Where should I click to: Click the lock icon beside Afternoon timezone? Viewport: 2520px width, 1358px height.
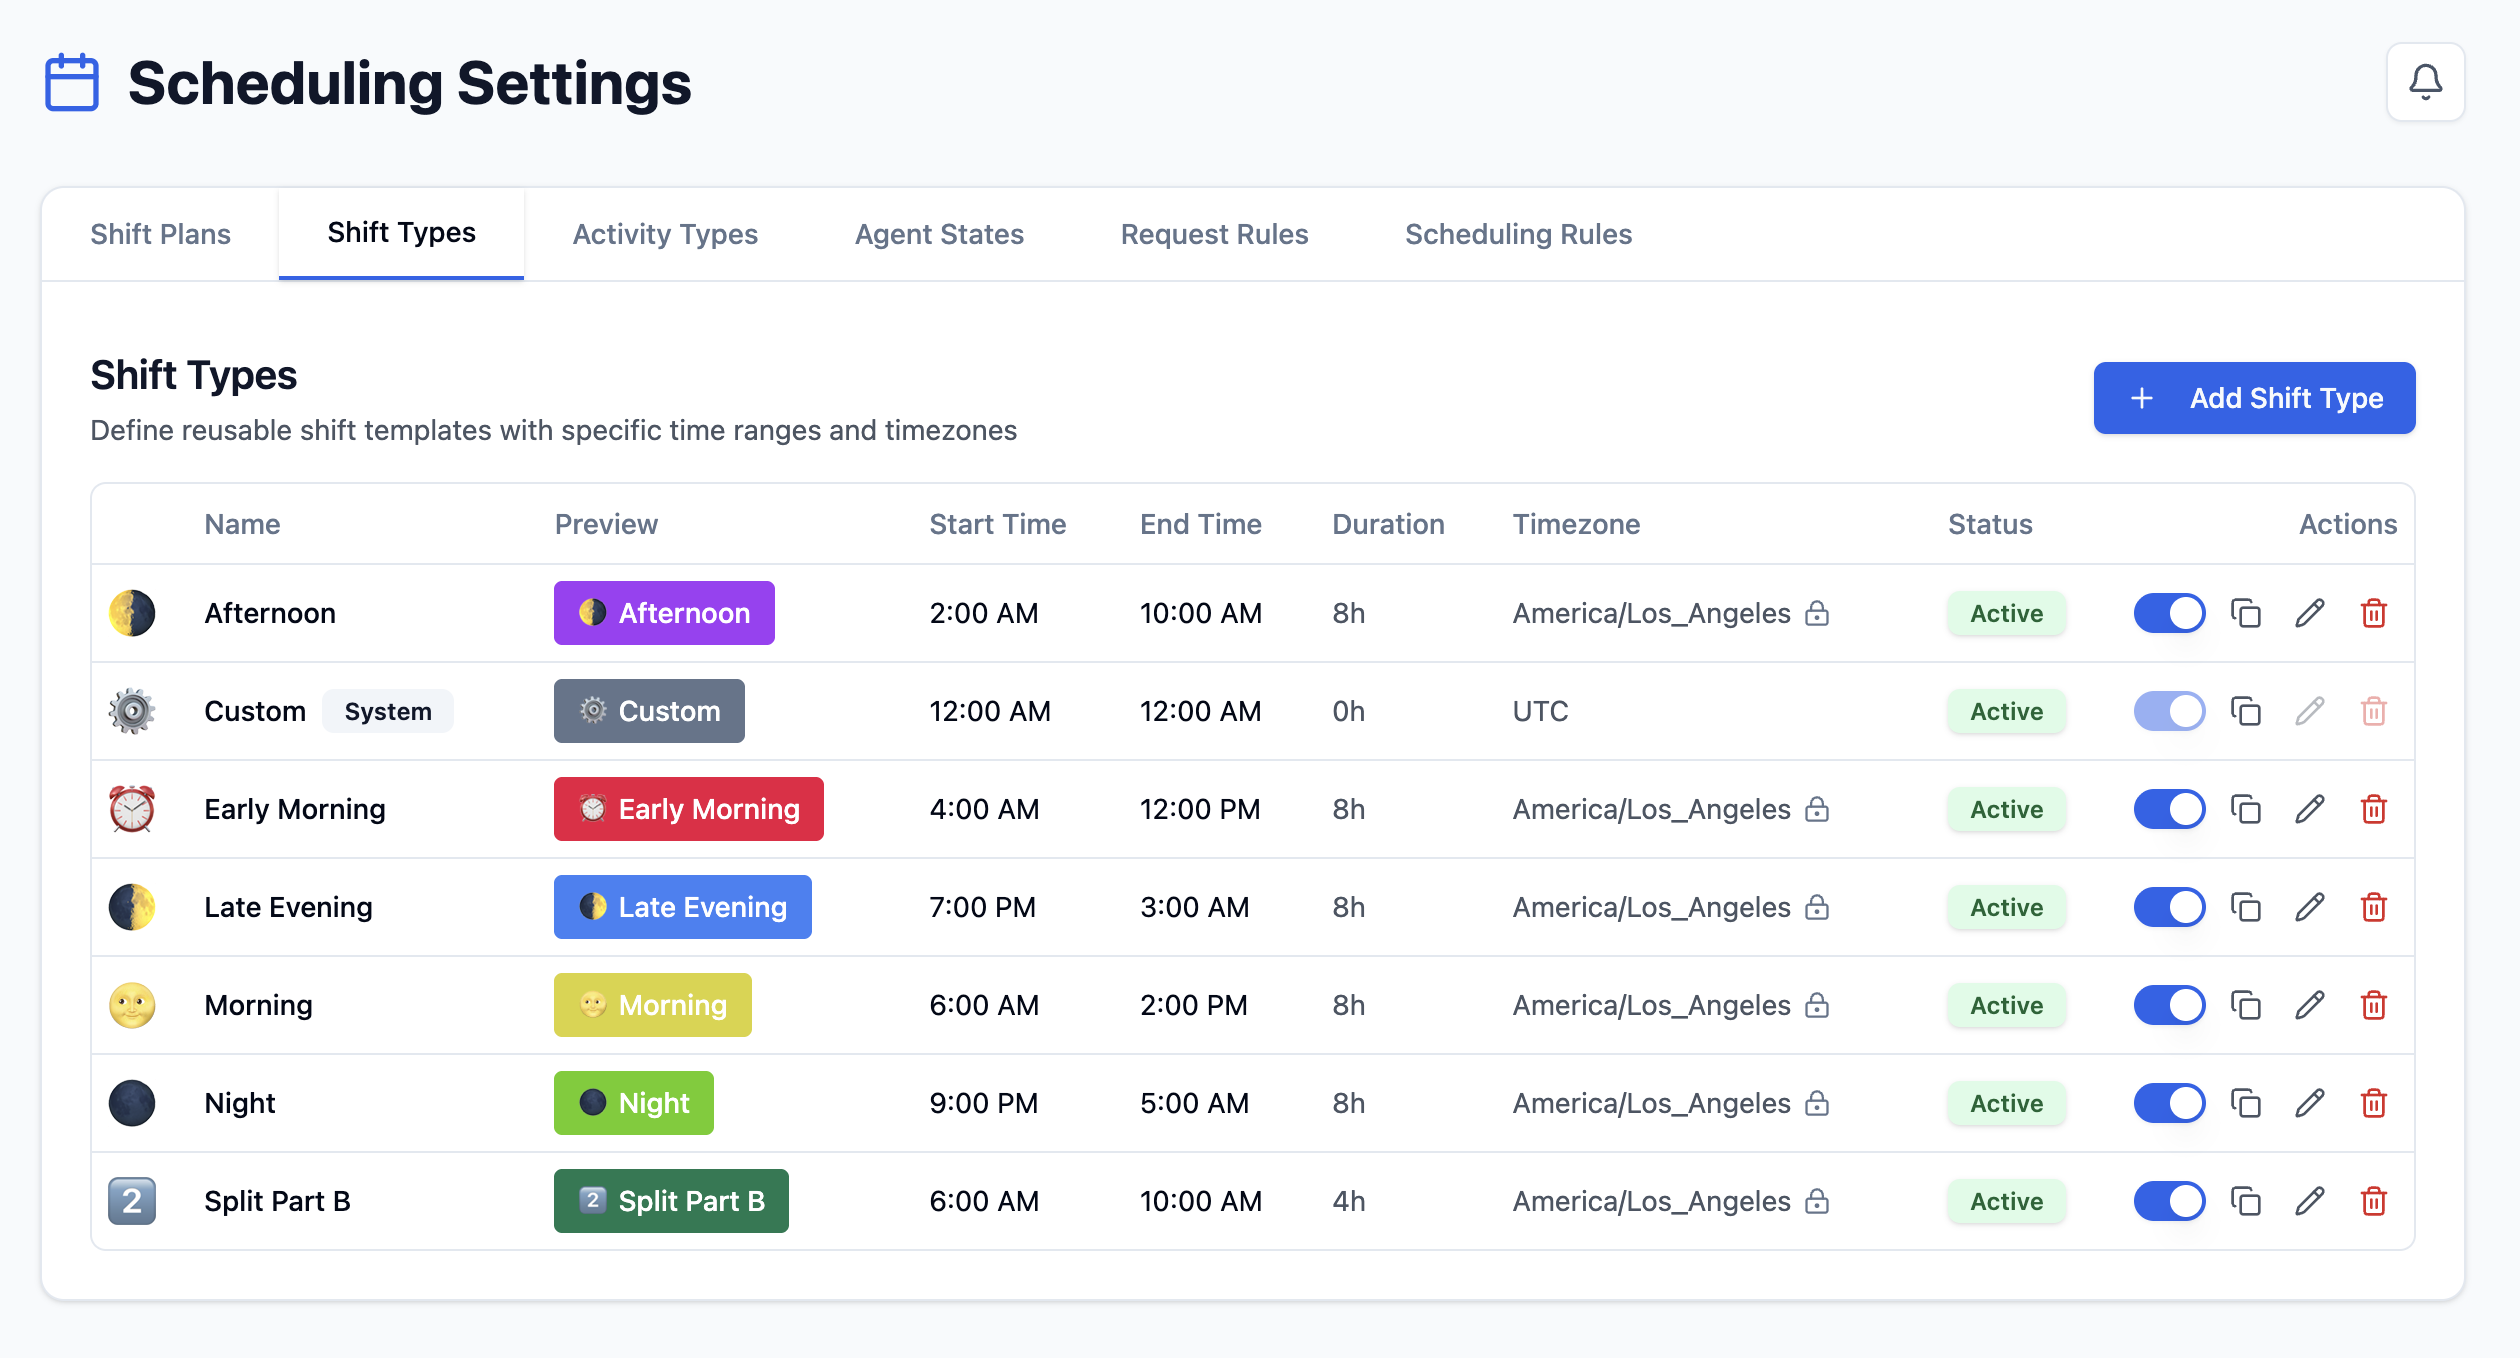[1817, 613]
